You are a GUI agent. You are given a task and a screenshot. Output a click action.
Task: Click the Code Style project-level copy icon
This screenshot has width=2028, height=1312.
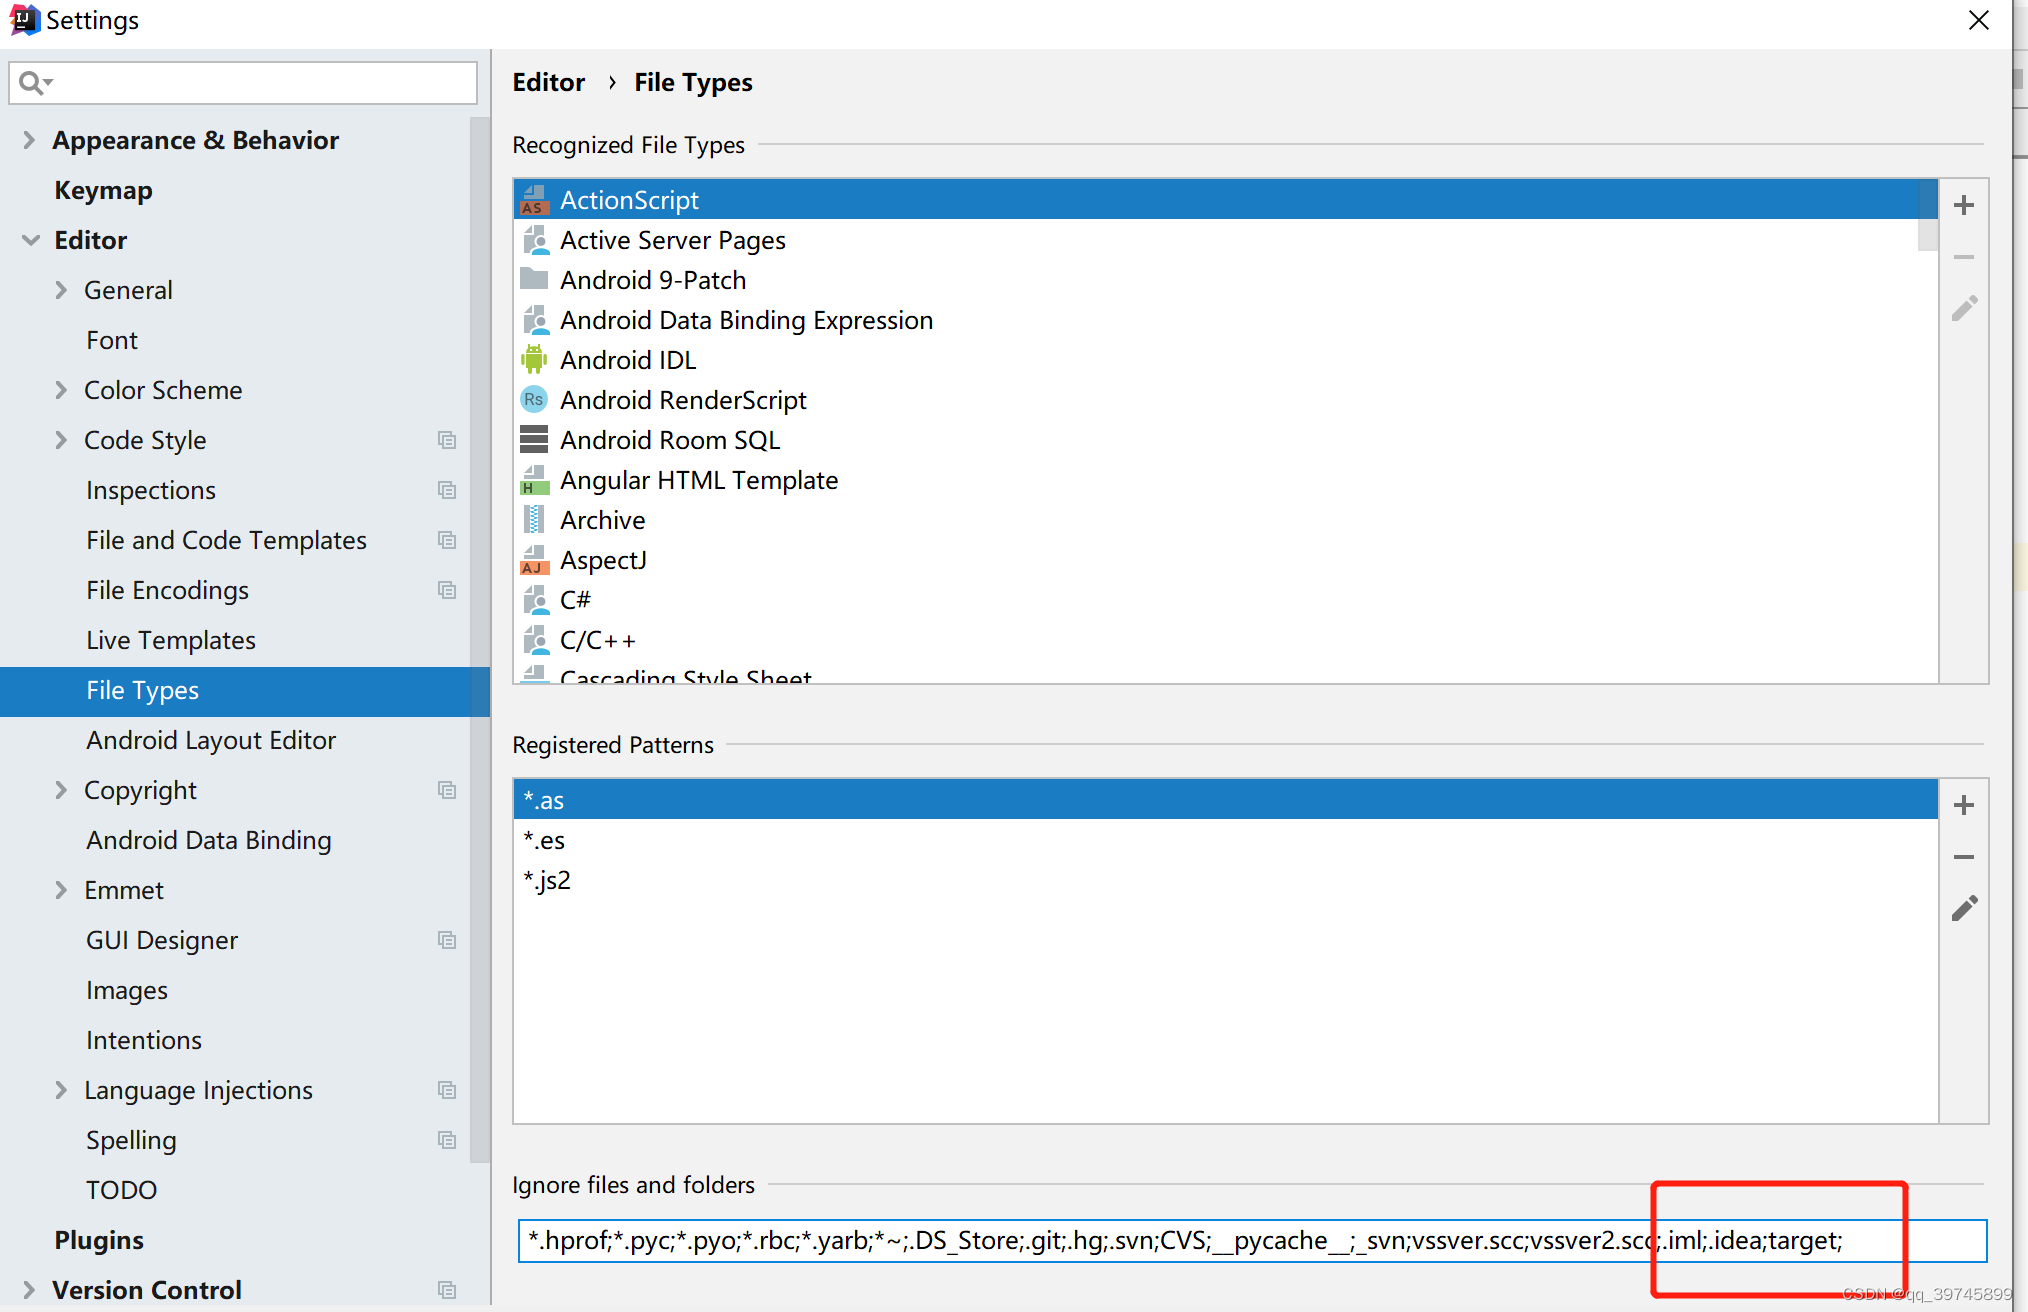[447, 440]
